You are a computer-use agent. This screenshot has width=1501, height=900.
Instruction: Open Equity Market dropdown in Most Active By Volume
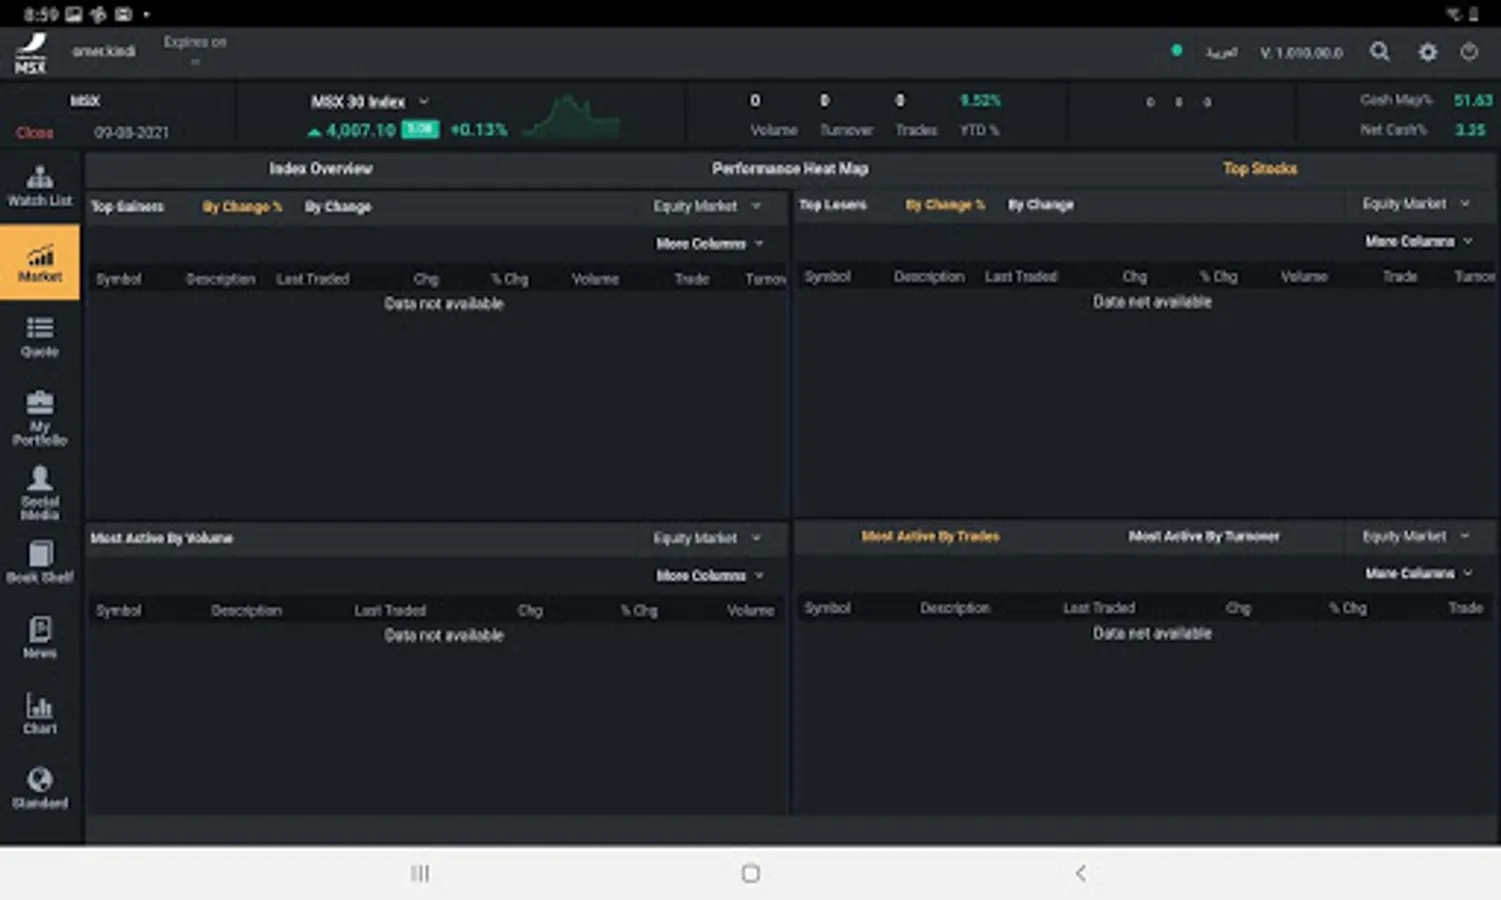pos(707,538)
